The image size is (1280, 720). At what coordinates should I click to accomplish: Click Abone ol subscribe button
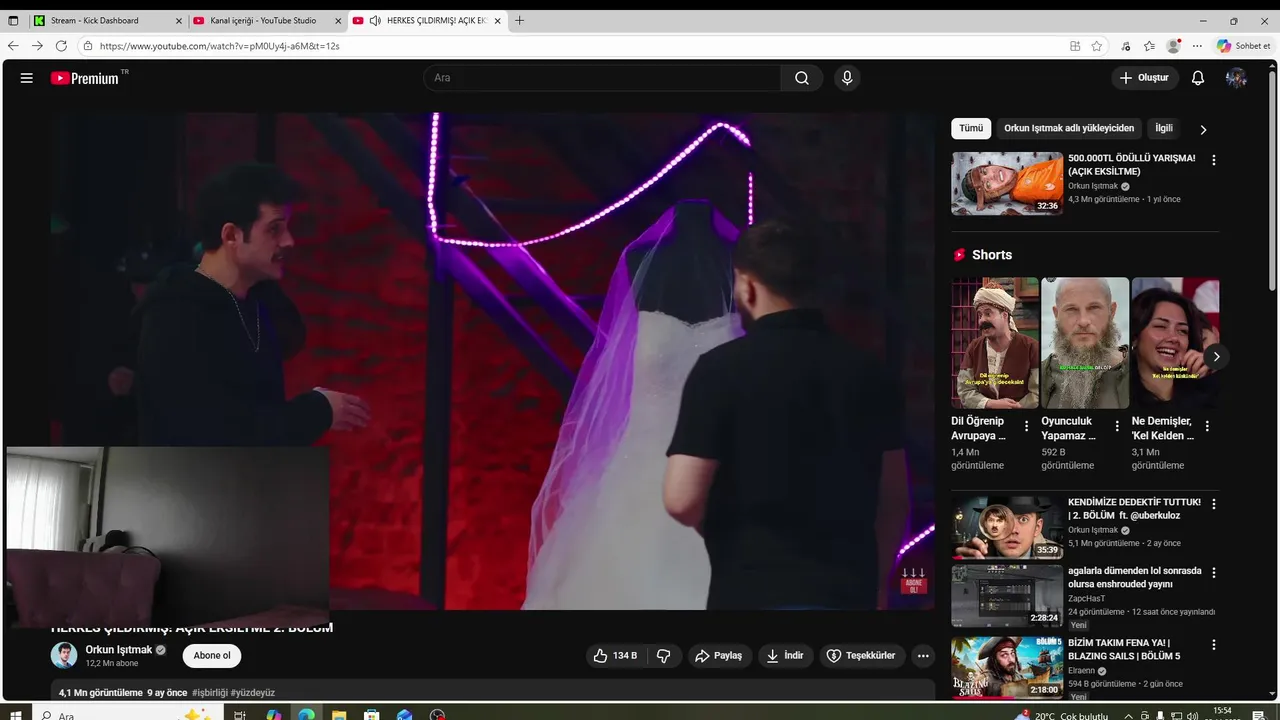212,656
